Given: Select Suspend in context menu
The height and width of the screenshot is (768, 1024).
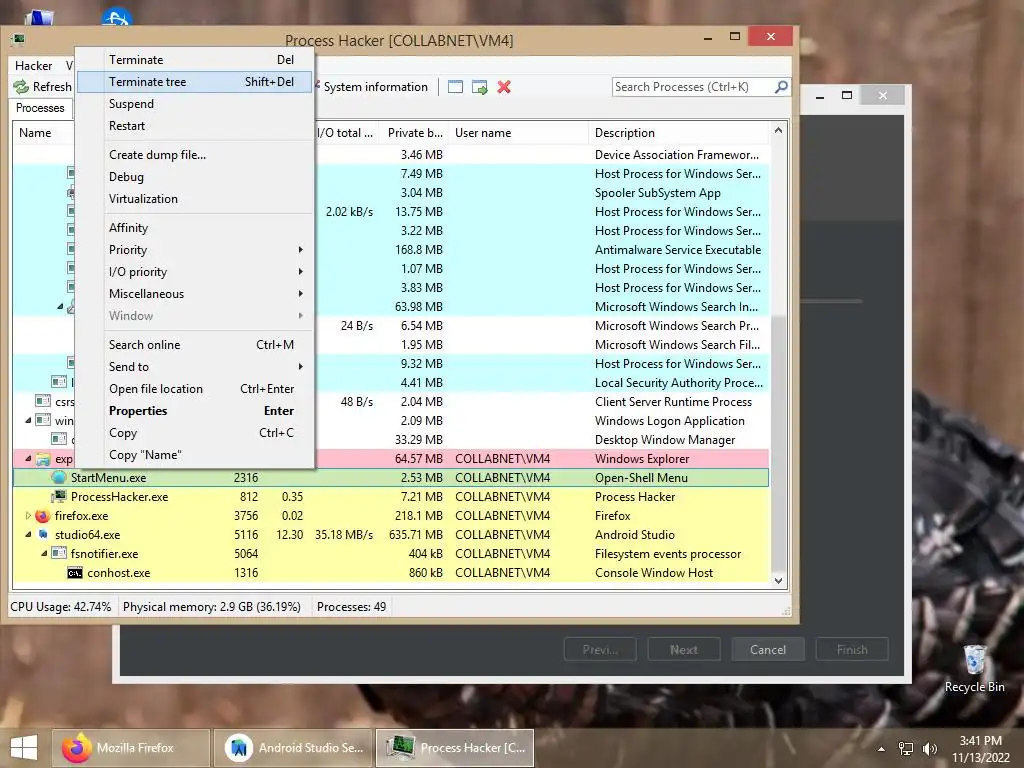Looking at the screenshot, I should point(195,104).
